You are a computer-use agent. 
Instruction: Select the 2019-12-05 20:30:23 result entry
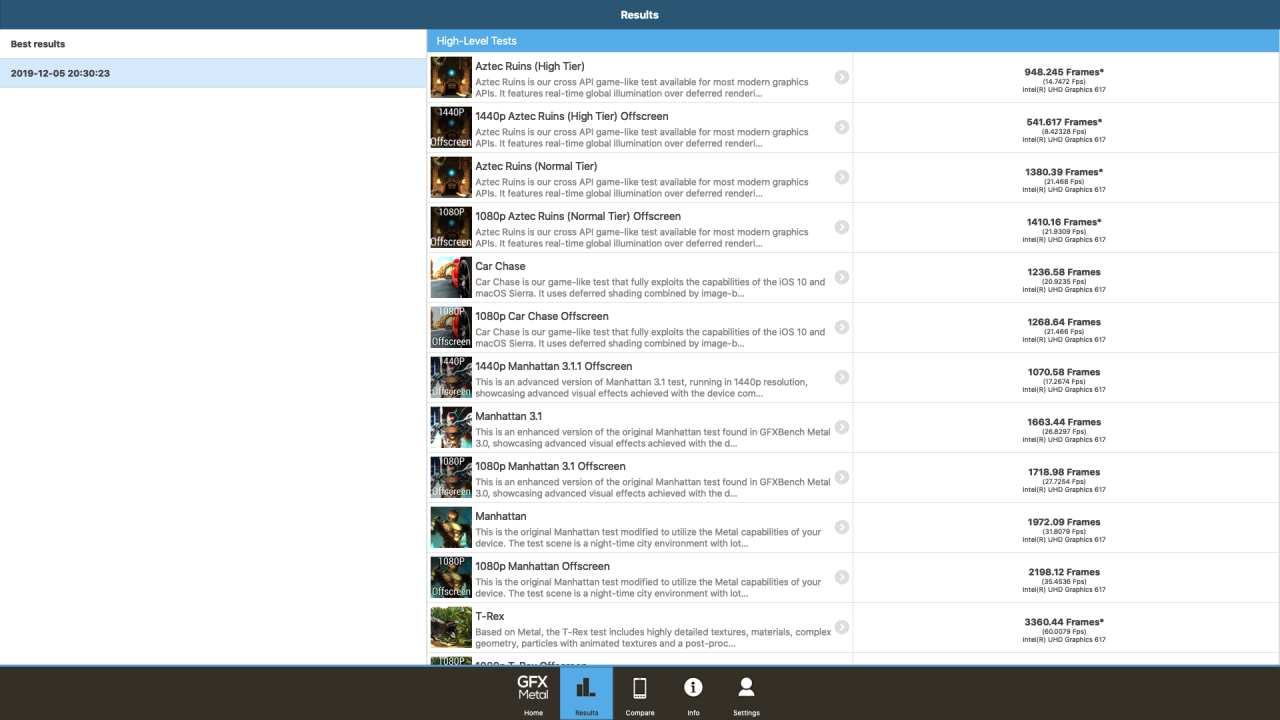click(213, 73)
